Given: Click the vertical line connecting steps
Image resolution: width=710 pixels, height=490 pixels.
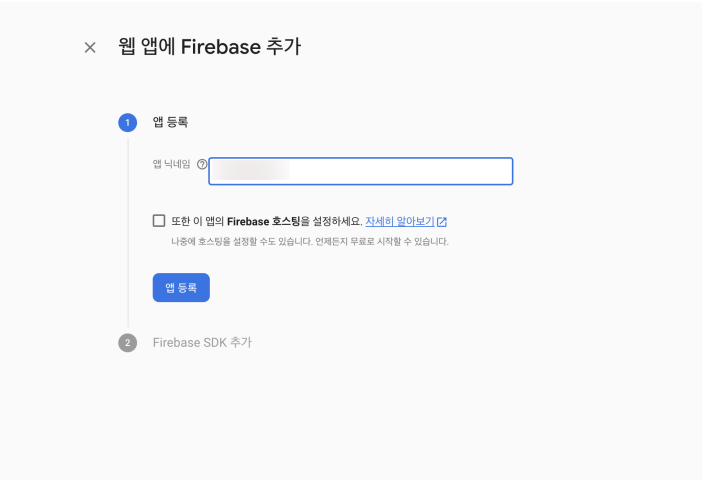Looking at the screenshot, I should [x=128, y=233].
